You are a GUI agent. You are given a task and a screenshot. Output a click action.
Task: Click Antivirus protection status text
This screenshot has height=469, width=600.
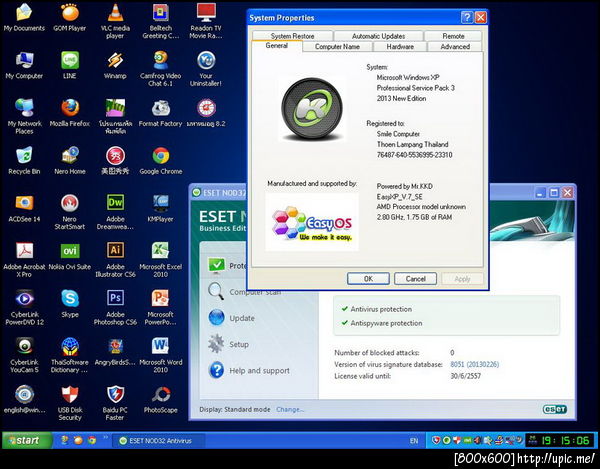point(381,309)
